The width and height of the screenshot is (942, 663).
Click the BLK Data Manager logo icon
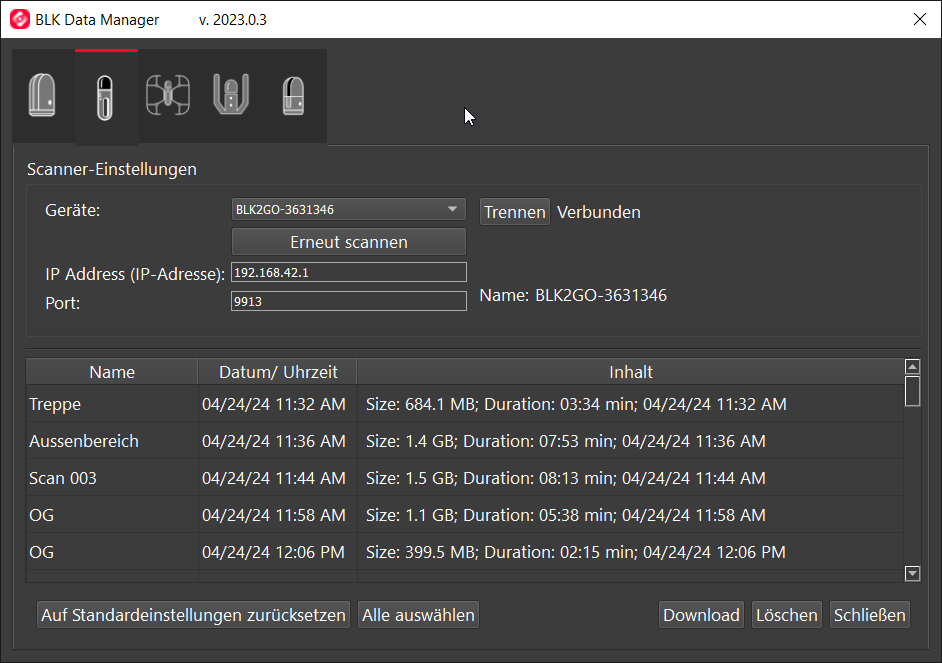(19, 19)
